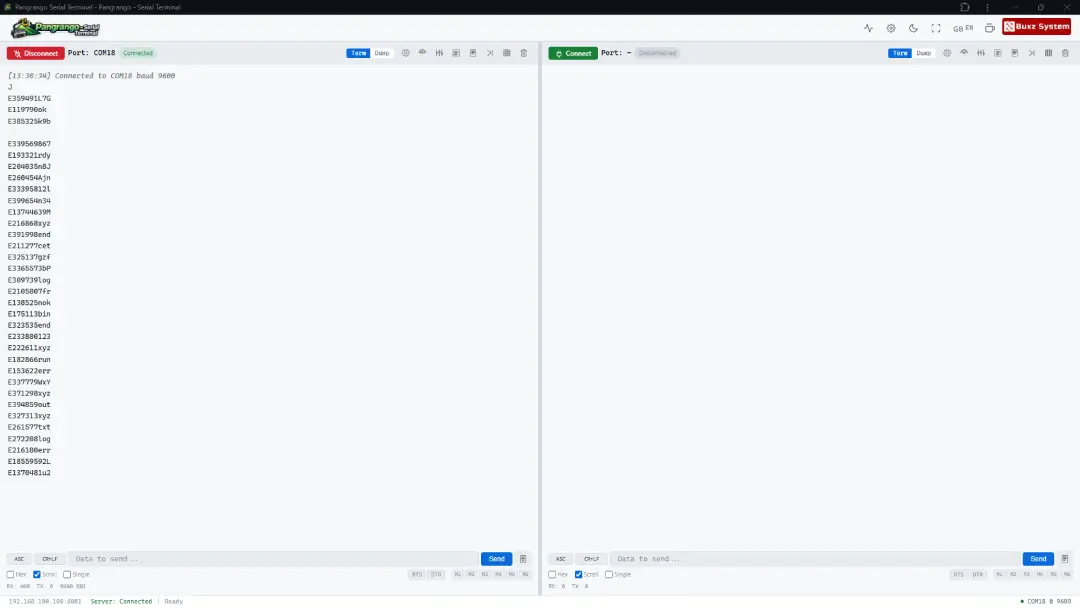Clear right terminal with trash icon
Screen dimensions: 1080x608
click(x=1066, y=53)
